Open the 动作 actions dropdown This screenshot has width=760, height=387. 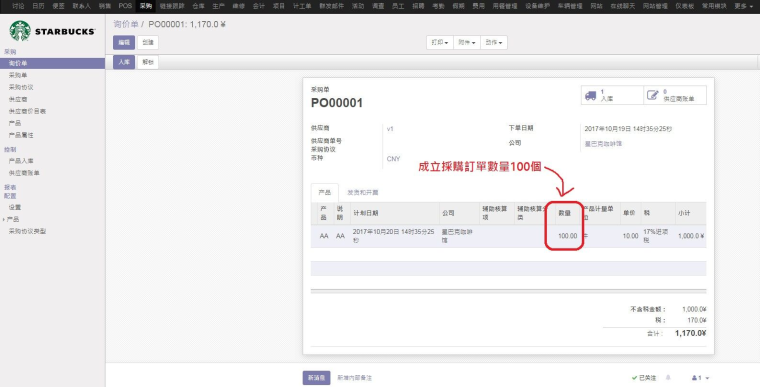pos(494,43)
